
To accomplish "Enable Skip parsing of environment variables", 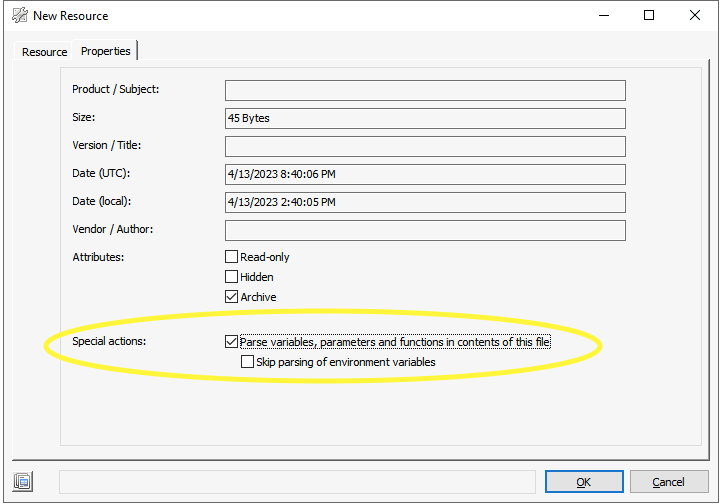I will [x=248, y=362].
